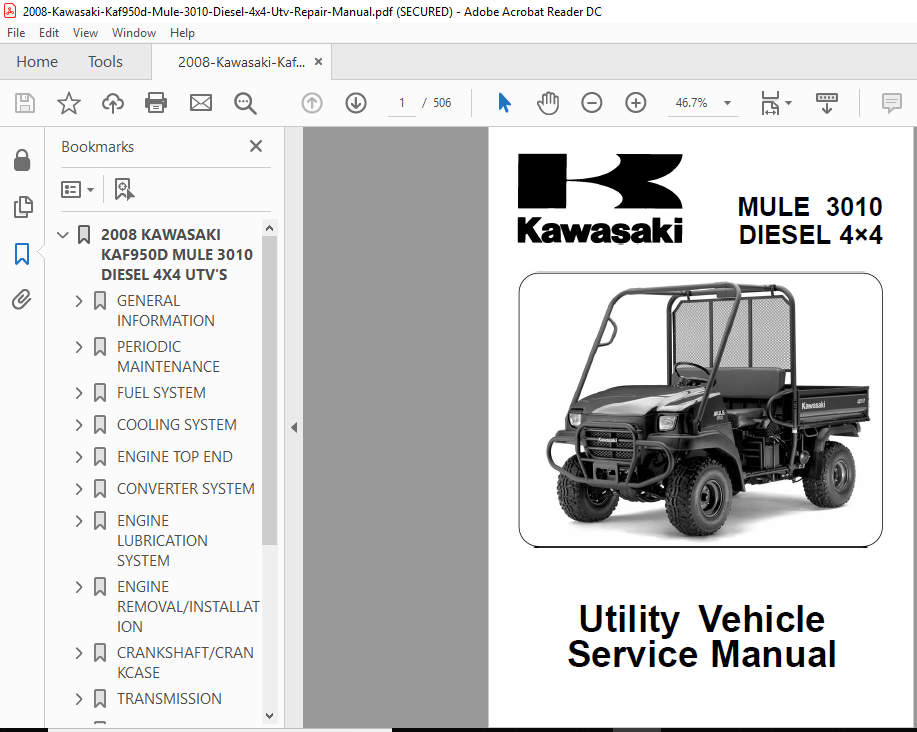The height and width of the screenshot is (732, 917).
Task: Expand the Converter System bookmark
Action: (79, 489)
